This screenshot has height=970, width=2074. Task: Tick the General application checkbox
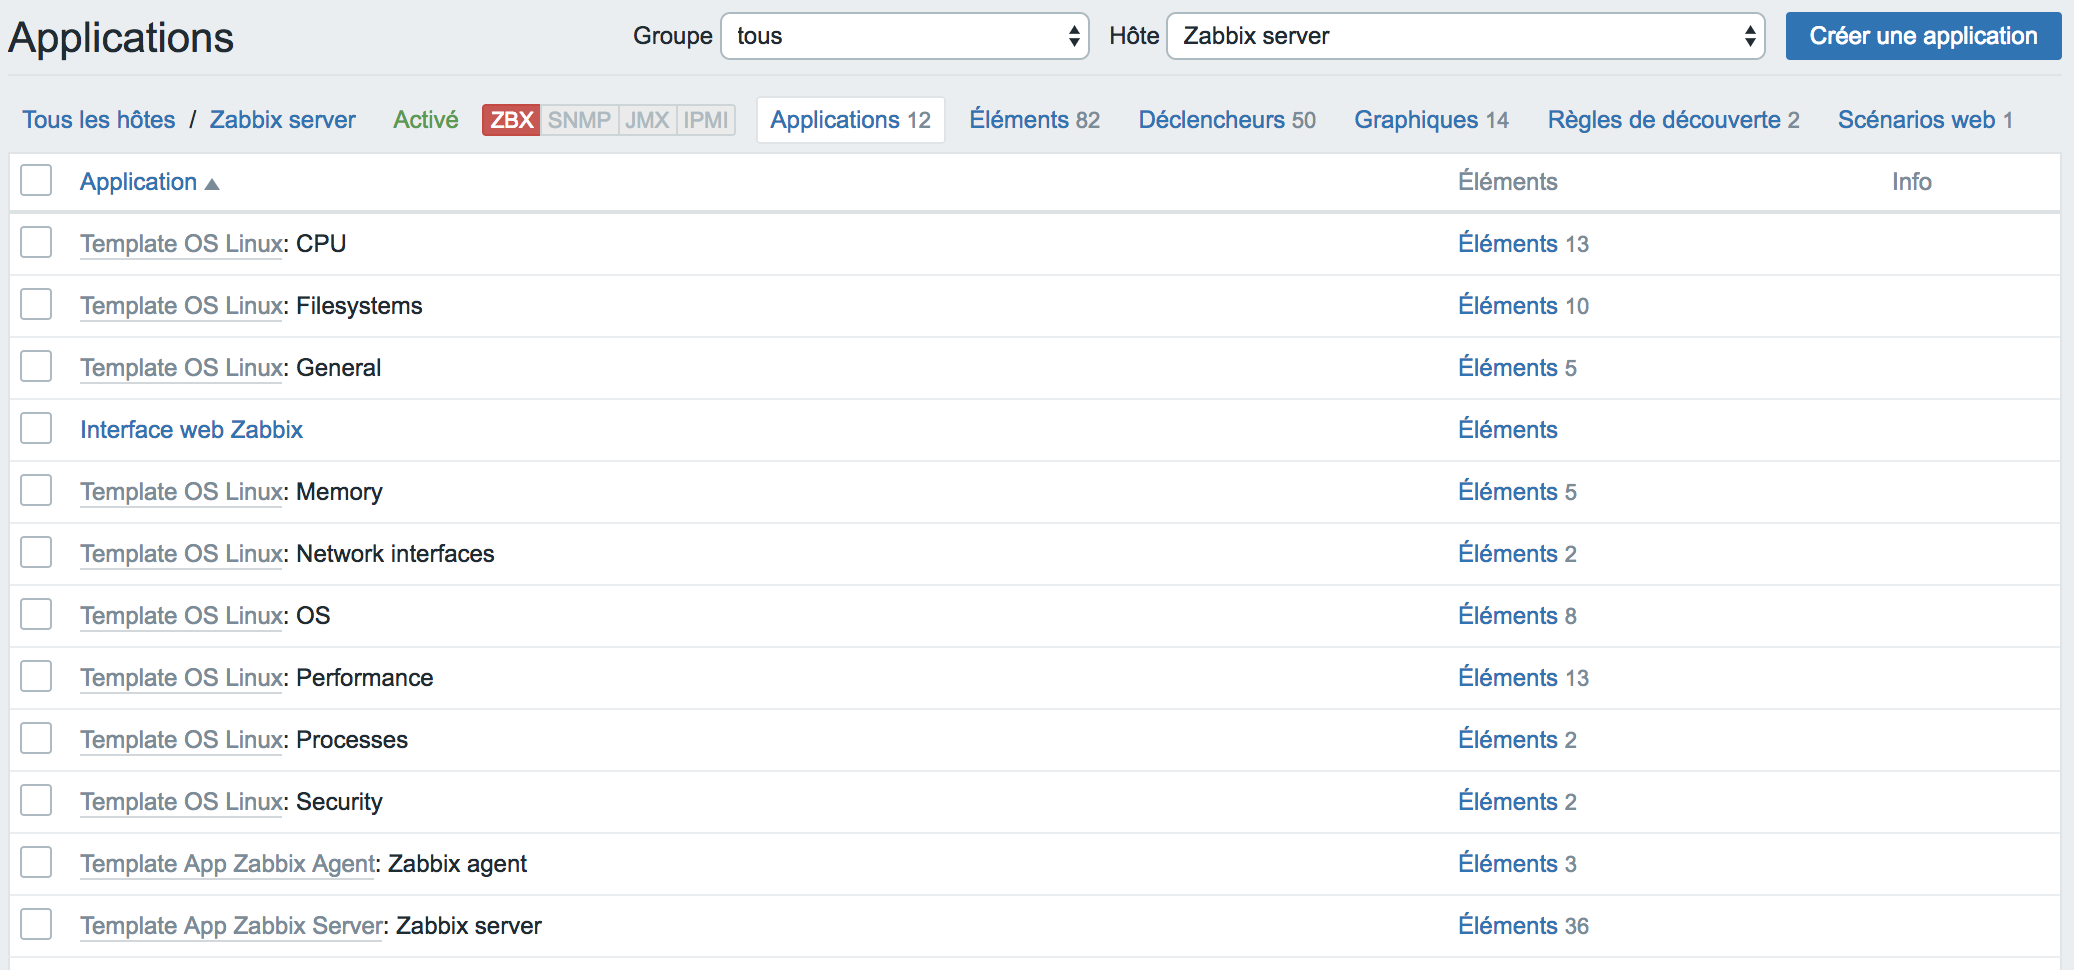[36, 367]
